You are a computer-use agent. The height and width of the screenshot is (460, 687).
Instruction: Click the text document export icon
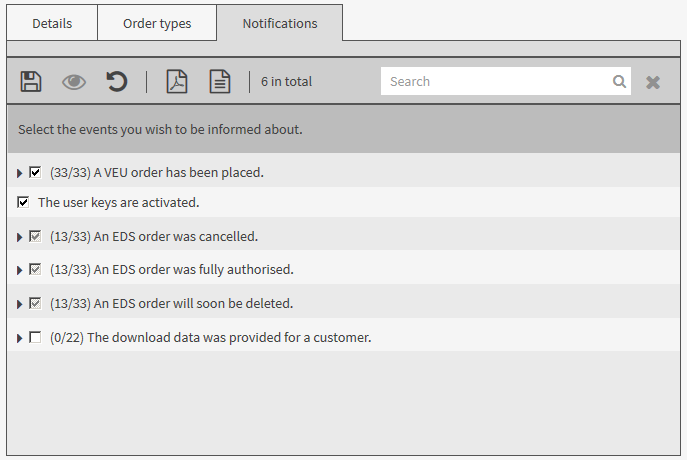click(220, 81)
